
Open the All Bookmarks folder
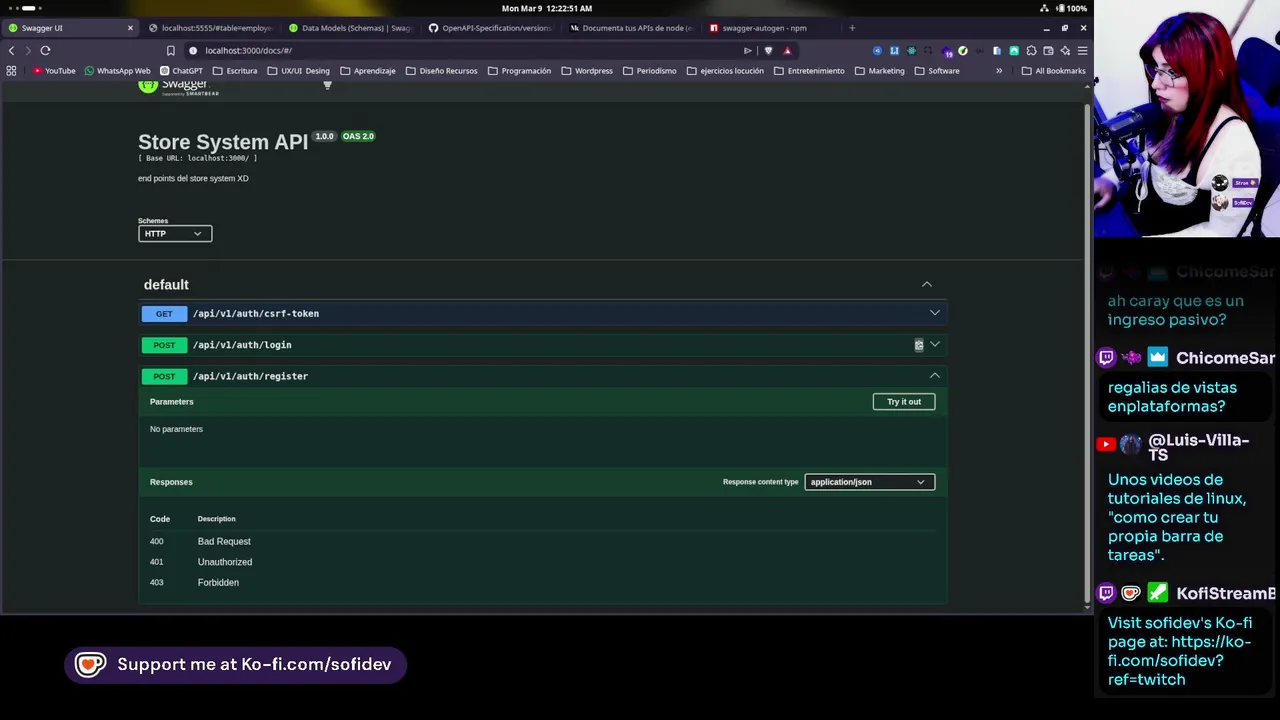coord(1053,71)
